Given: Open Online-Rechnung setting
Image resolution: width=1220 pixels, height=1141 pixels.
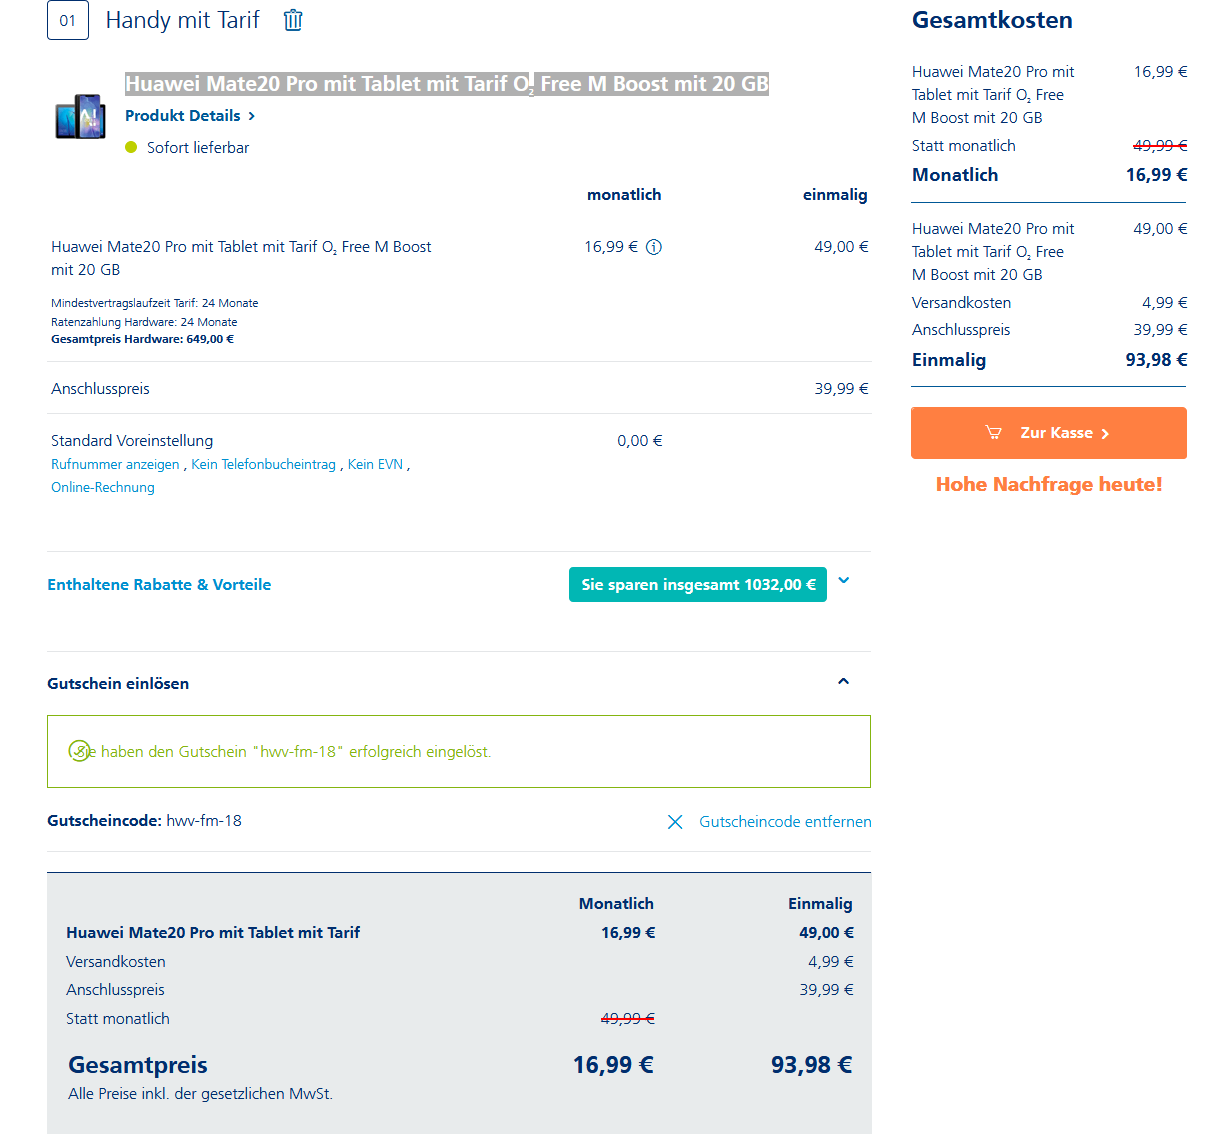Looking at the screenshot, I should [x=103, y=487].
